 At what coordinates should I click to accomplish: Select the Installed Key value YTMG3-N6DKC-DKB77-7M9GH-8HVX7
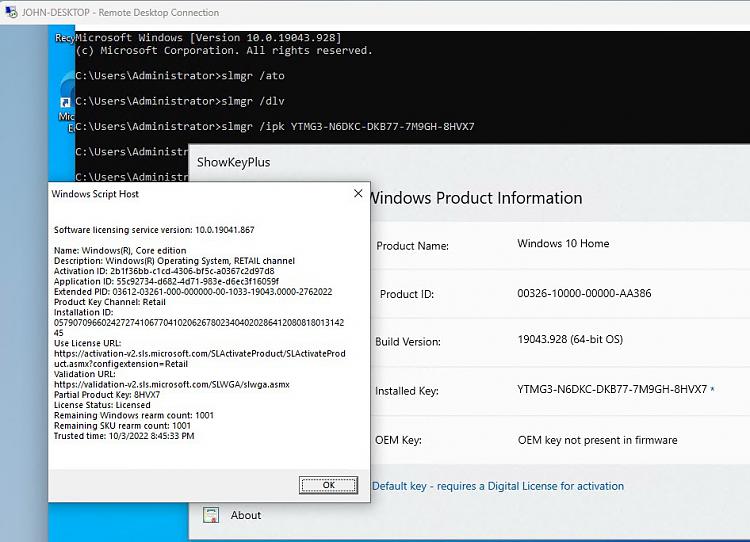coord(612,389)
